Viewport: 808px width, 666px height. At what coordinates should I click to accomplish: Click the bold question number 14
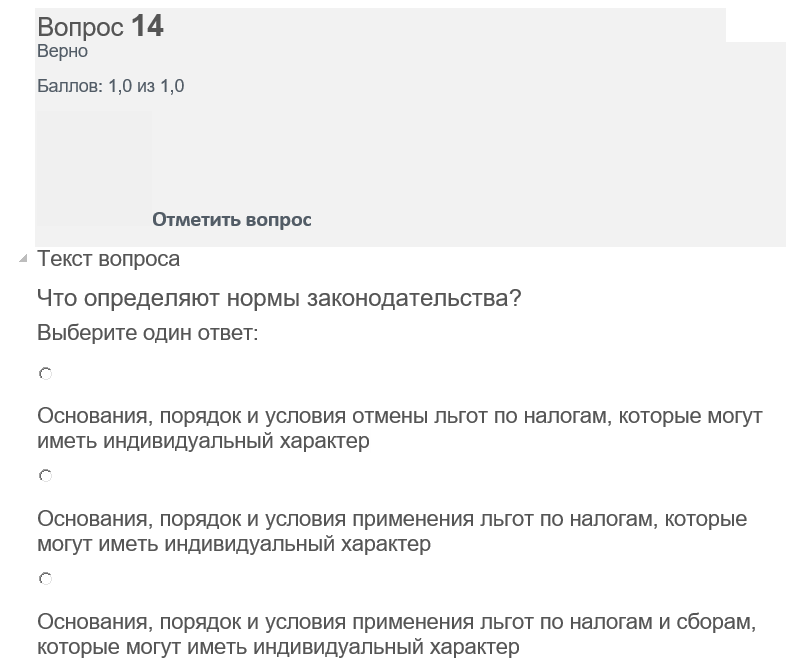(147, 26)
